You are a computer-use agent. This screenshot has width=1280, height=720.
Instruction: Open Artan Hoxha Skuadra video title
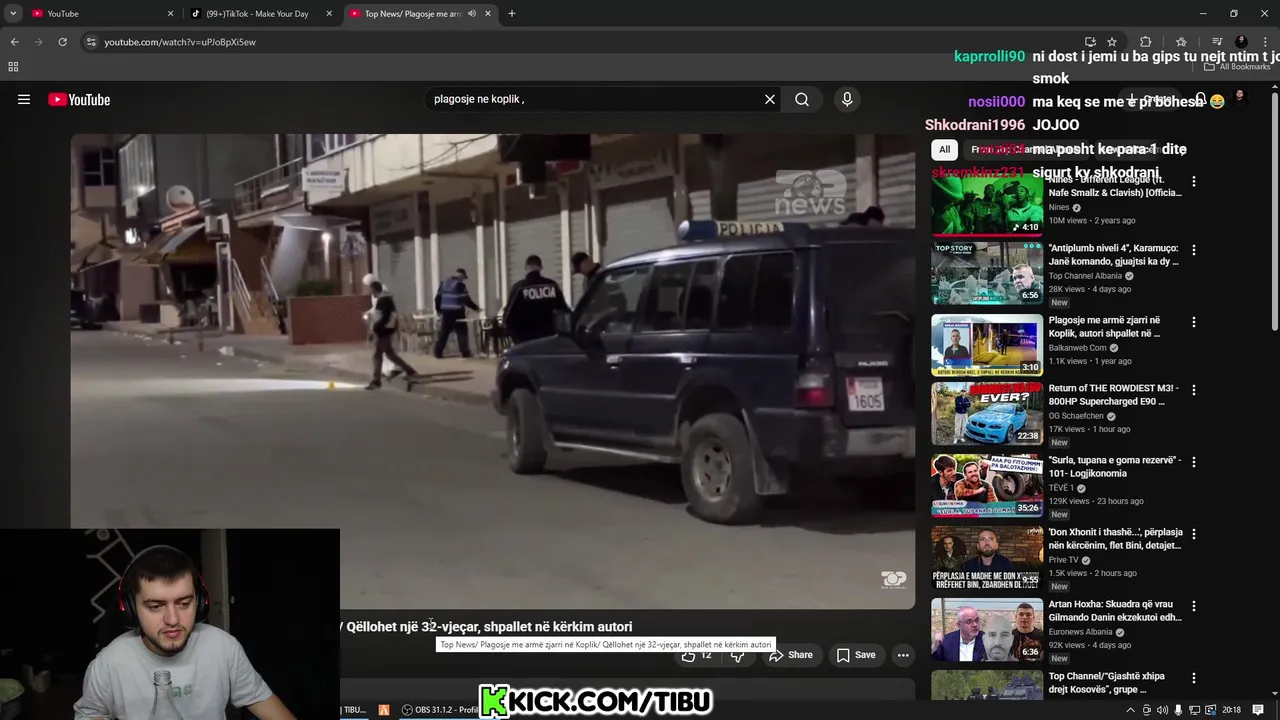[1115, 611]
